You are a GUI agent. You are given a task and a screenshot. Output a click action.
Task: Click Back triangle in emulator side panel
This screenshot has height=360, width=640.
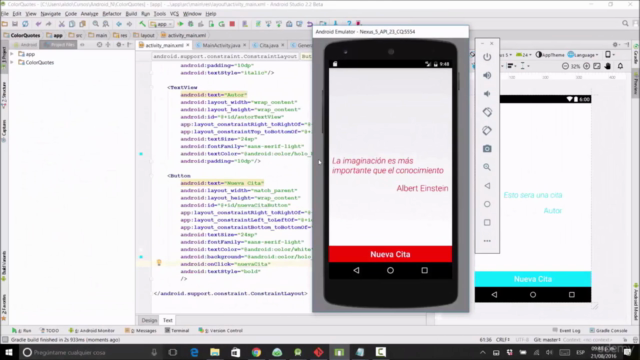coord(487,186)
